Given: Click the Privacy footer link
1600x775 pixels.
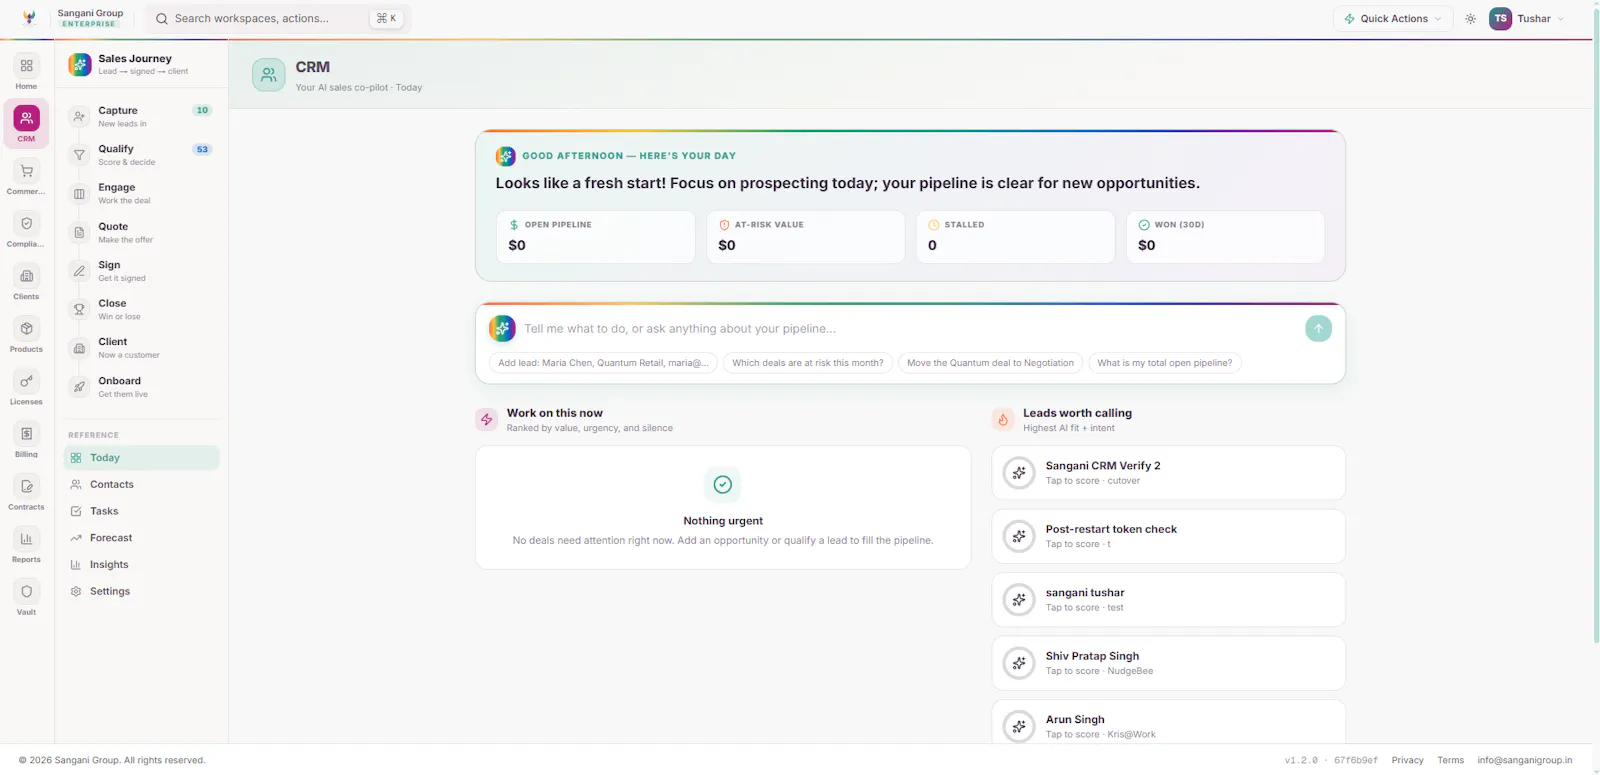Looking at the screenshot, I should [x=1407, y=760].
